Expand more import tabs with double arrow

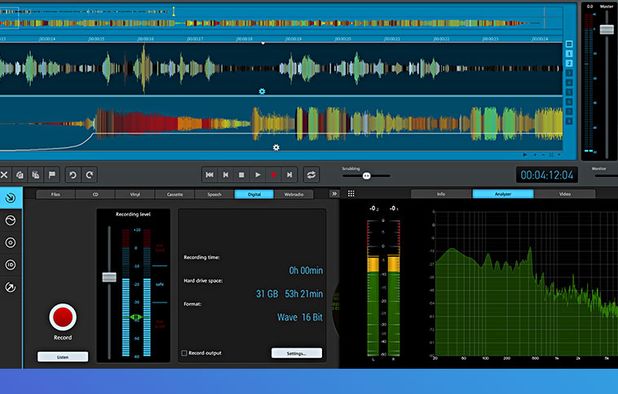pos(334,194)
